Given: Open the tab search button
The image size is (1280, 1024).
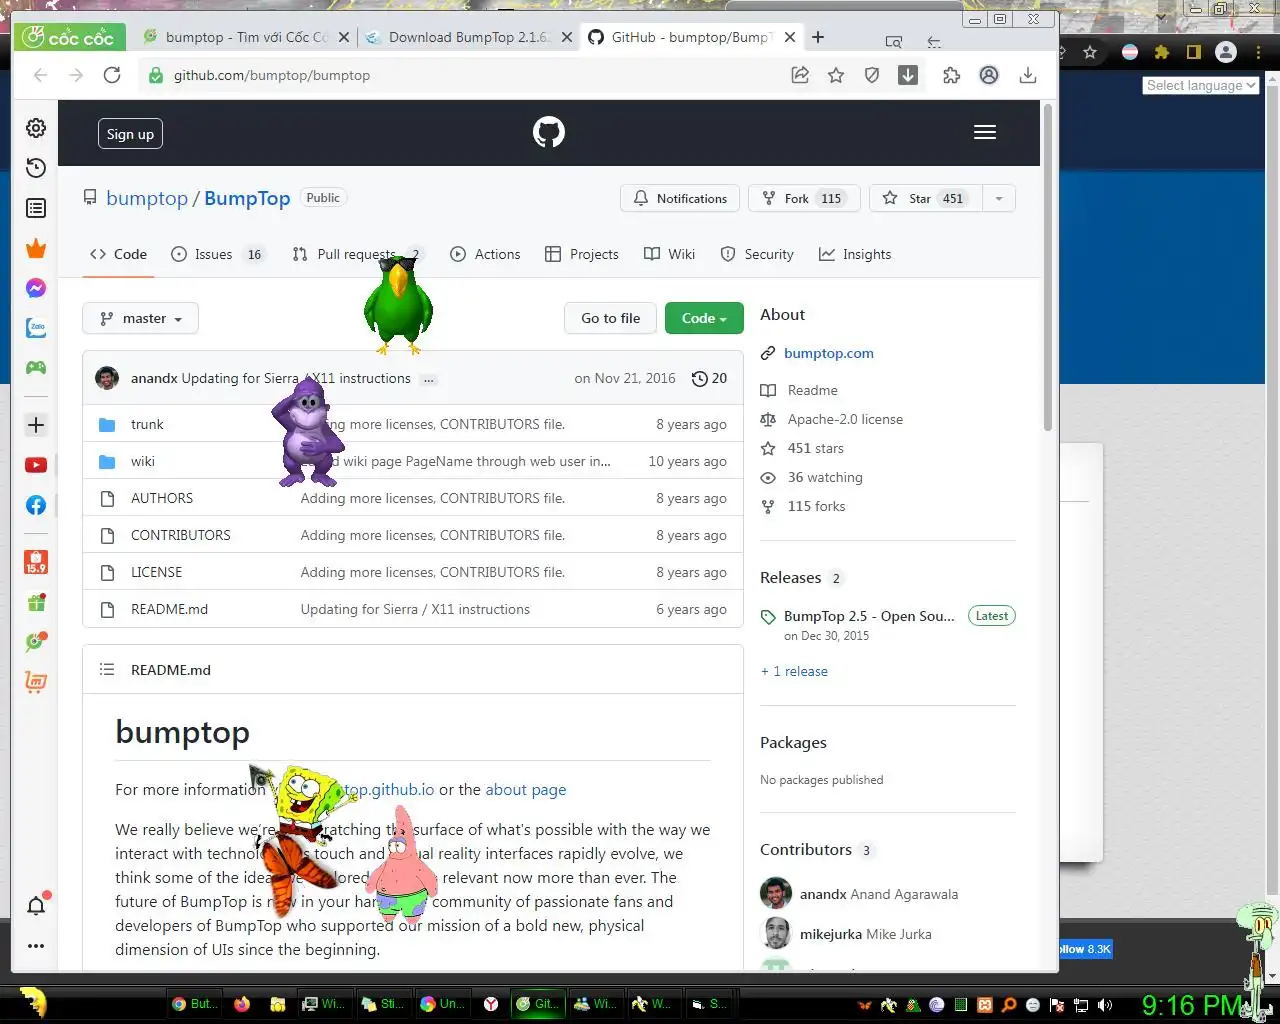Looking at the screenshot, I should click(894, 41).
